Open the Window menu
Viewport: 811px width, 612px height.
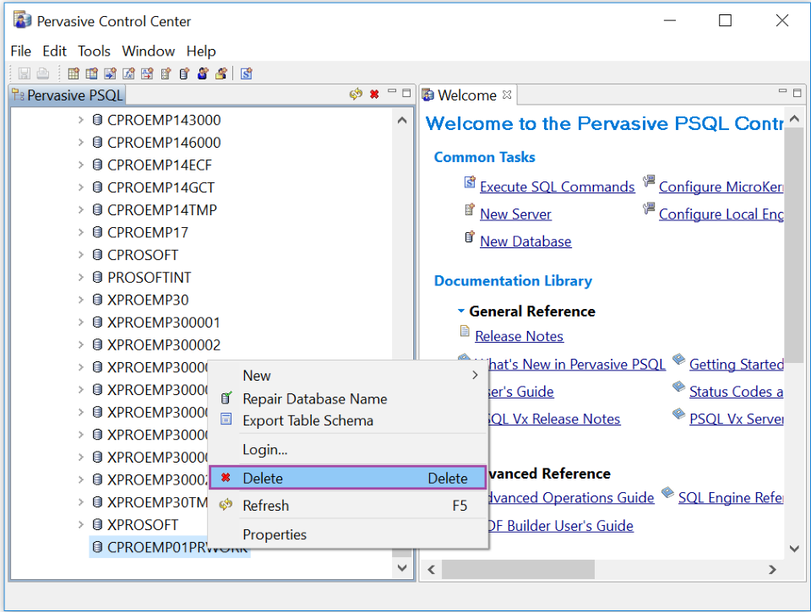coord(148,51)
